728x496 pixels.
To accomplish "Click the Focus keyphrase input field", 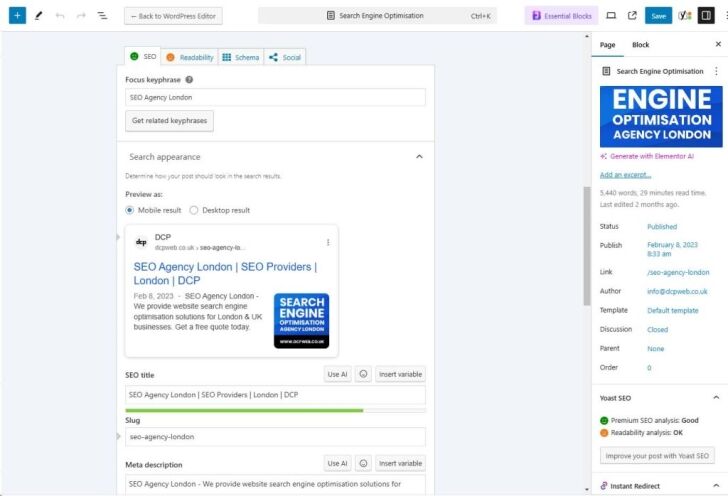I will [x=275, y=98].
